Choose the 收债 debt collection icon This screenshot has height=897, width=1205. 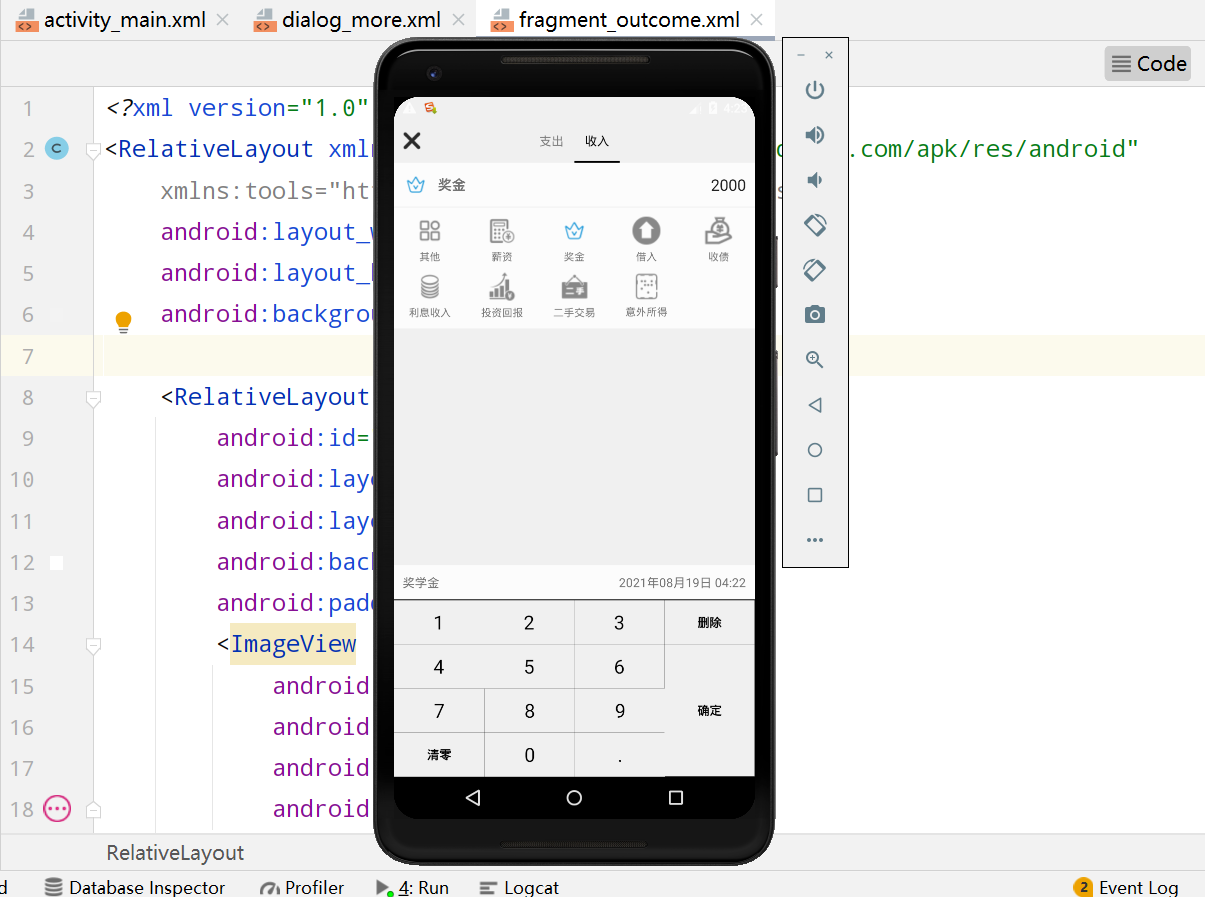coord(718,231)
